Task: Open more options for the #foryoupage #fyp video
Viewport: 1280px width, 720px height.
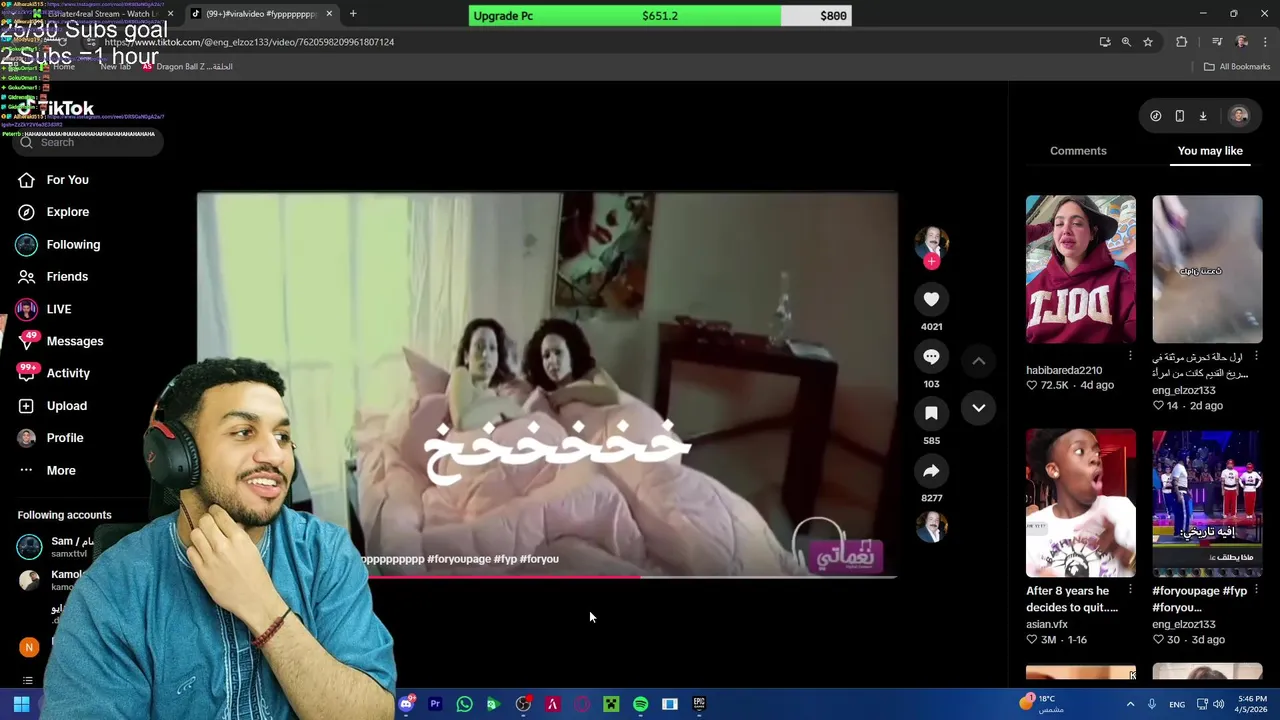Action: point(1256,591)
